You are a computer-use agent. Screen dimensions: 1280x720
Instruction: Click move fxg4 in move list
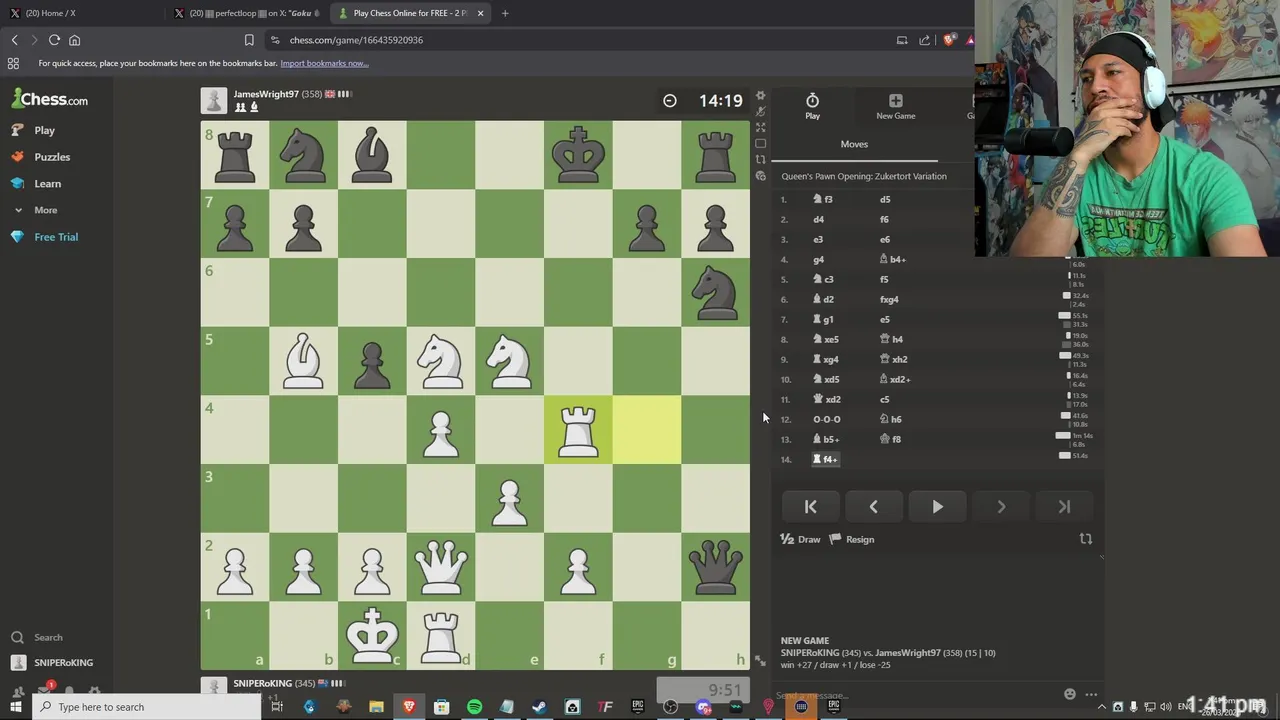point(889,299)
